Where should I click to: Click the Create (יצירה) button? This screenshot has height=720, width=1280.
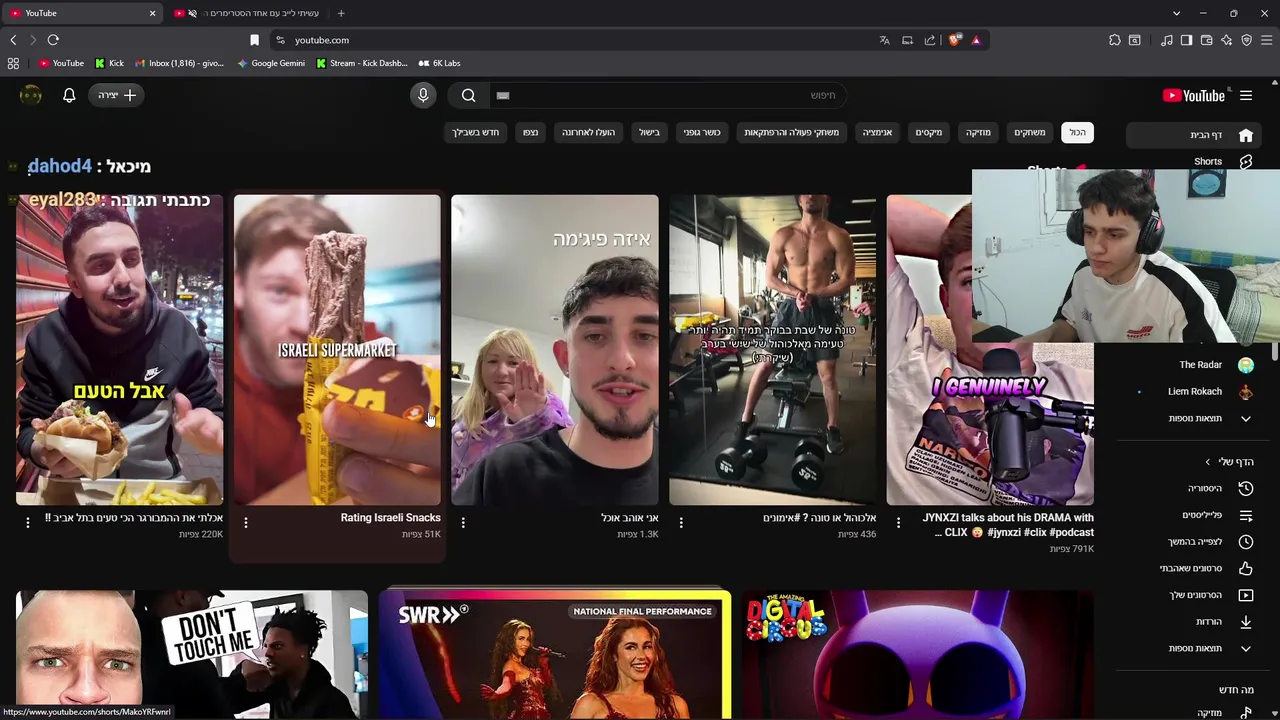(x=117, y=95)
